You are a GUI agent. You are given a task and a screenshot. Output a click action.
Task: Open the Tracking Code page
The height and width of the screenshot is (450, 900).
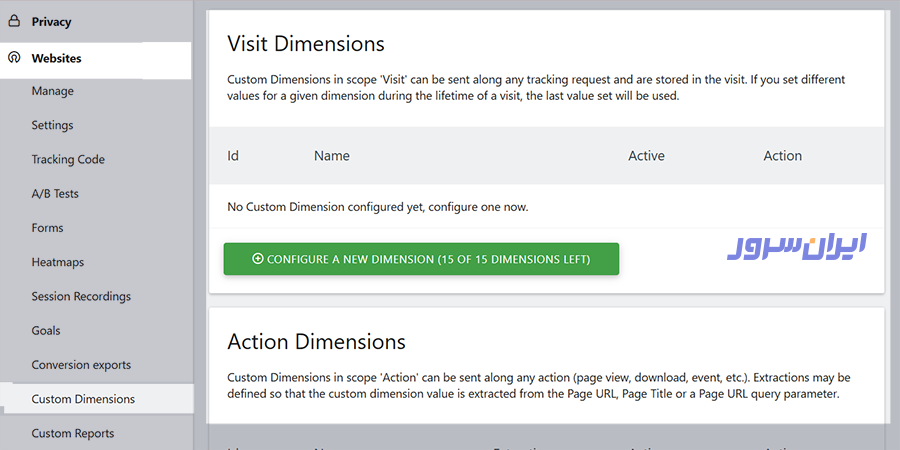click(x=68, y=159)
